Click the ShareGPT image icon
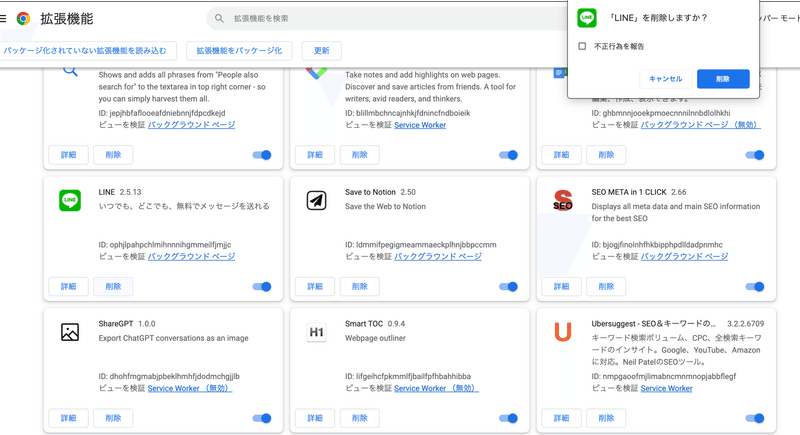Image resolution: width=800 pixels, height=435 pixels. 70,332
